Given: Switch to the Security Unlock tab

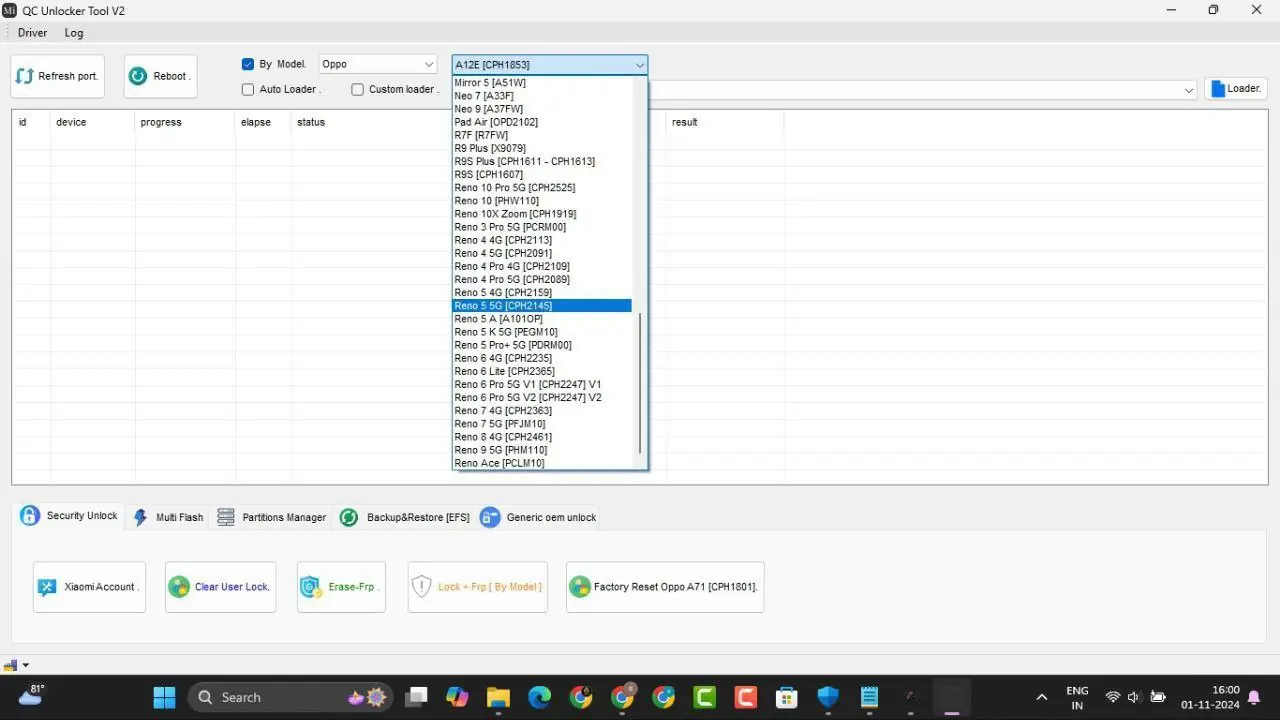Looking at the screenshot, I should pos(69,516).
